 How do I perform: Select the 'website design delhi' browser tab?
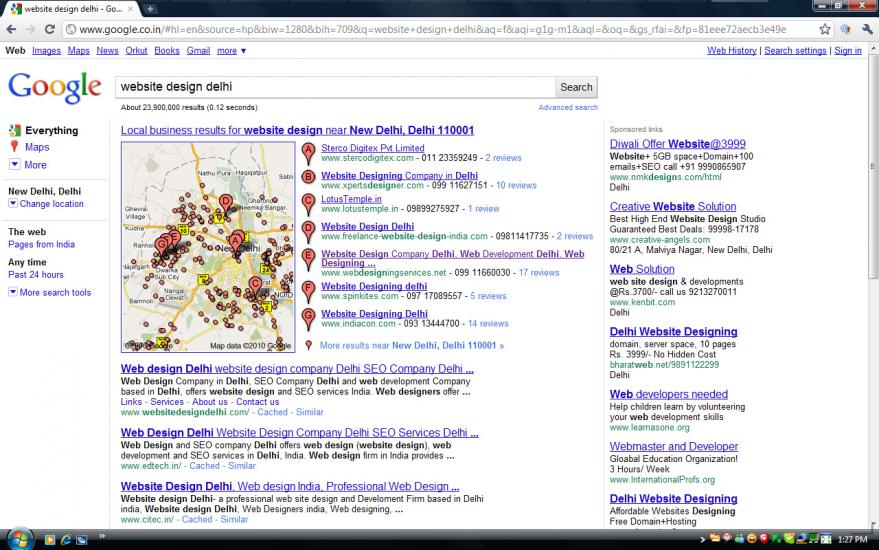click(73, 9)
